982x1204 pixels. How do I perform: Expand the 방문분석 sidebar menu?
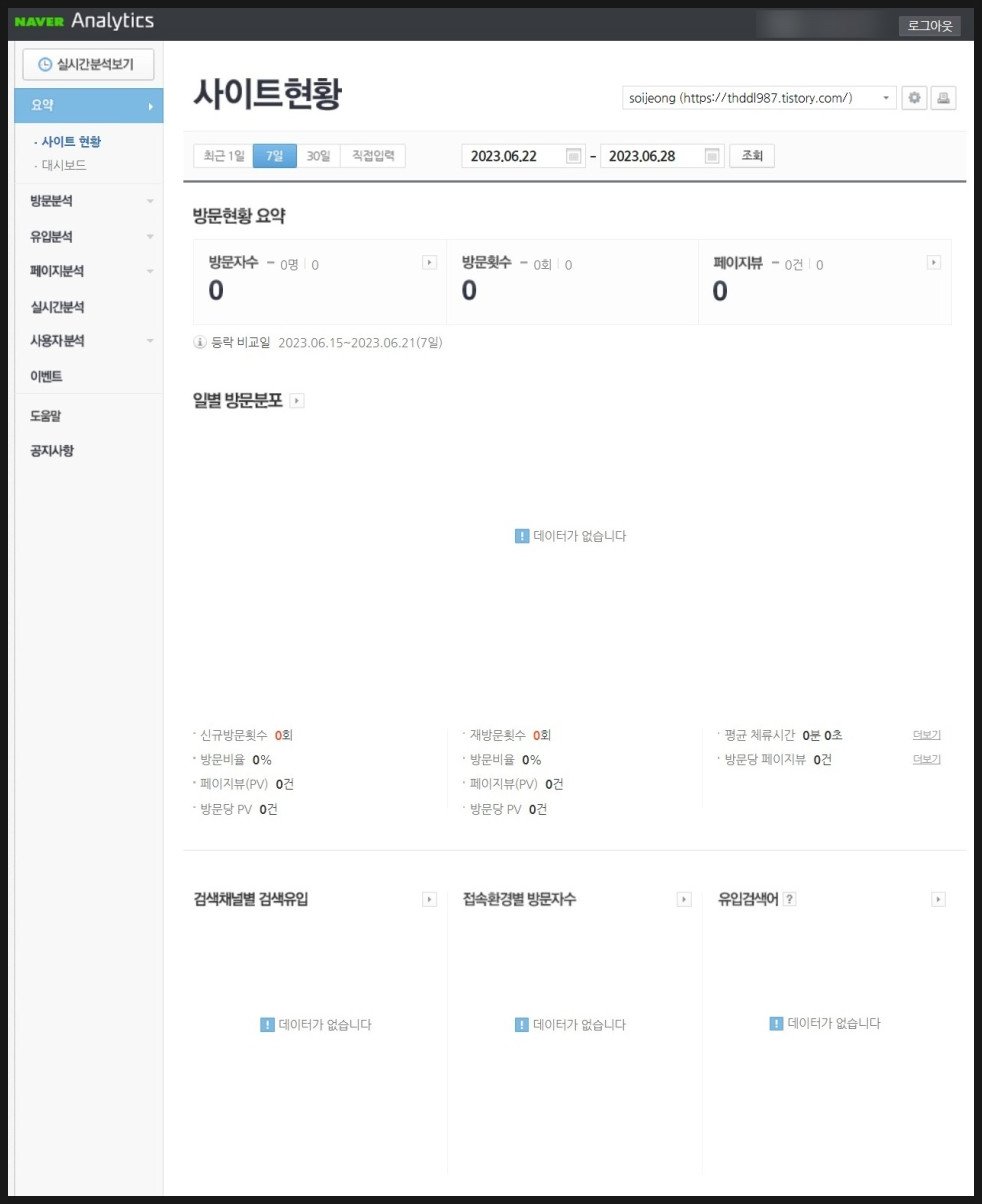89,201
